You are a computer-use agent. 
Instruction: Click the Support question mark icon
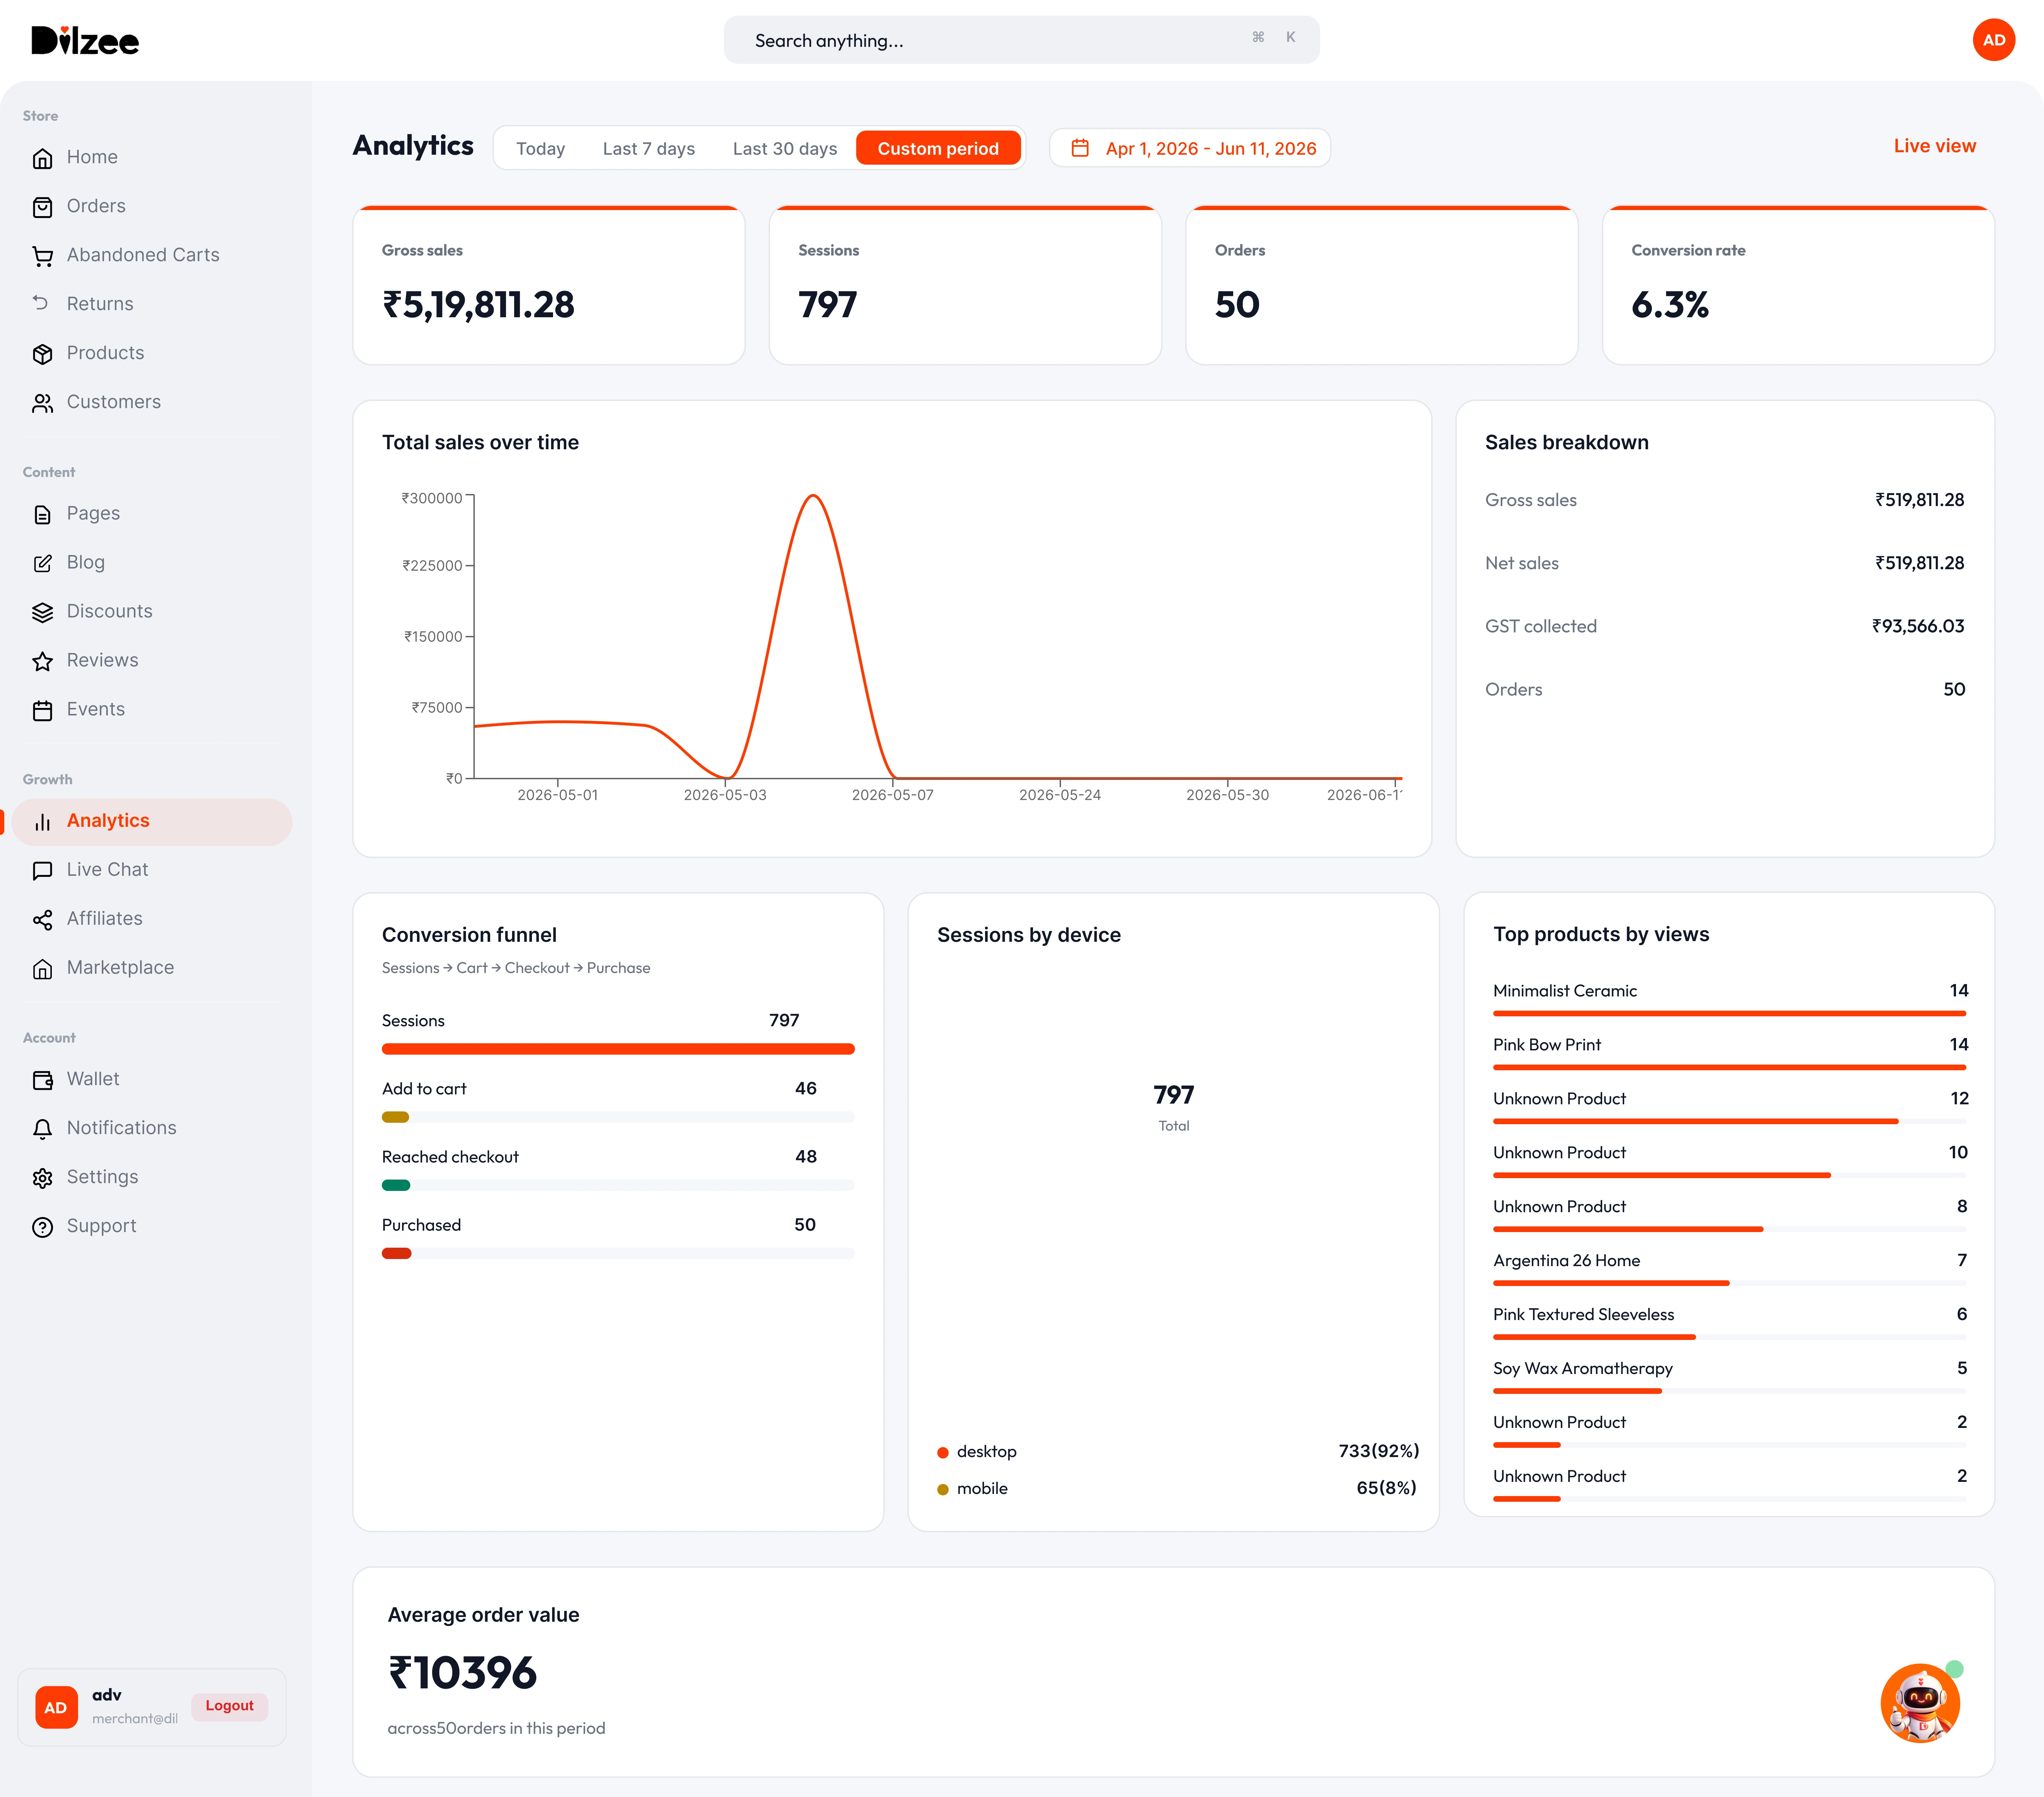pos(42,1227)
